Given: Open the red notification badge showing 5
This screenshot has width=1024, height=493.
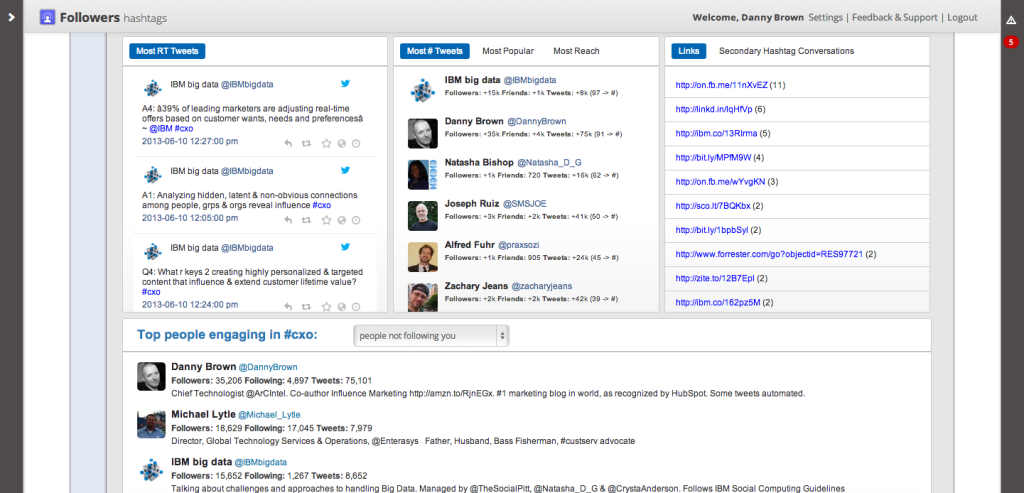Looking at the screenshot, I should [1011, 42].
